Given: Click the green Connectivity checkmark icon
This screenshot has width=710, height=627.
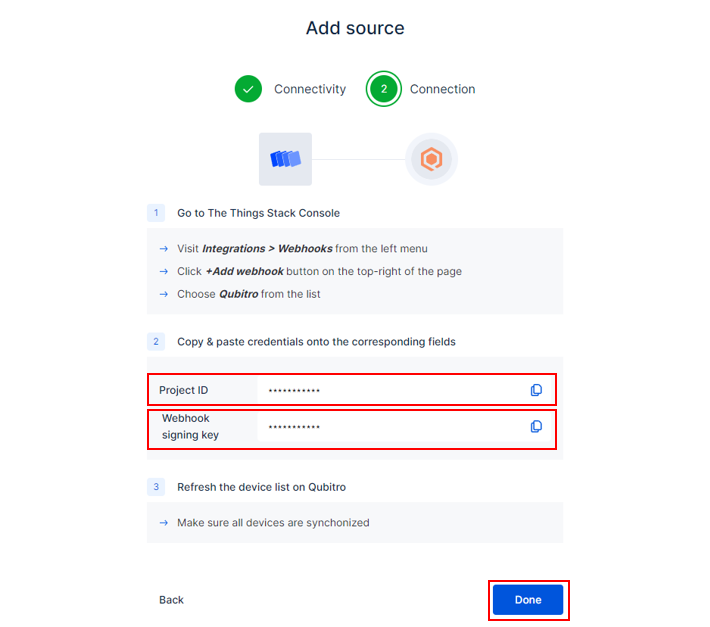Looking at the screenshot, I should click(x=248, y=89).
